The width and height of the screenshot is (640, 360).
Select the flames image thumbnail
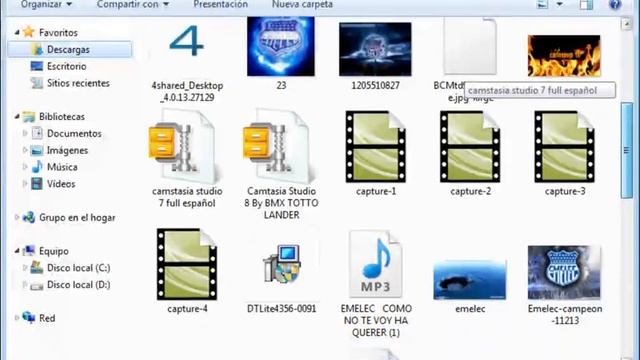pyautogui.click(x=564, y=56)
